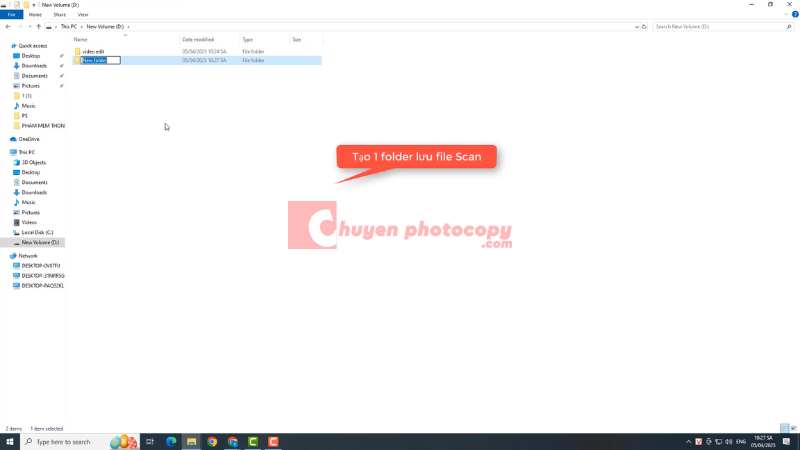
Task: Click the Back navigation arrow
Action: click(8, 27)
